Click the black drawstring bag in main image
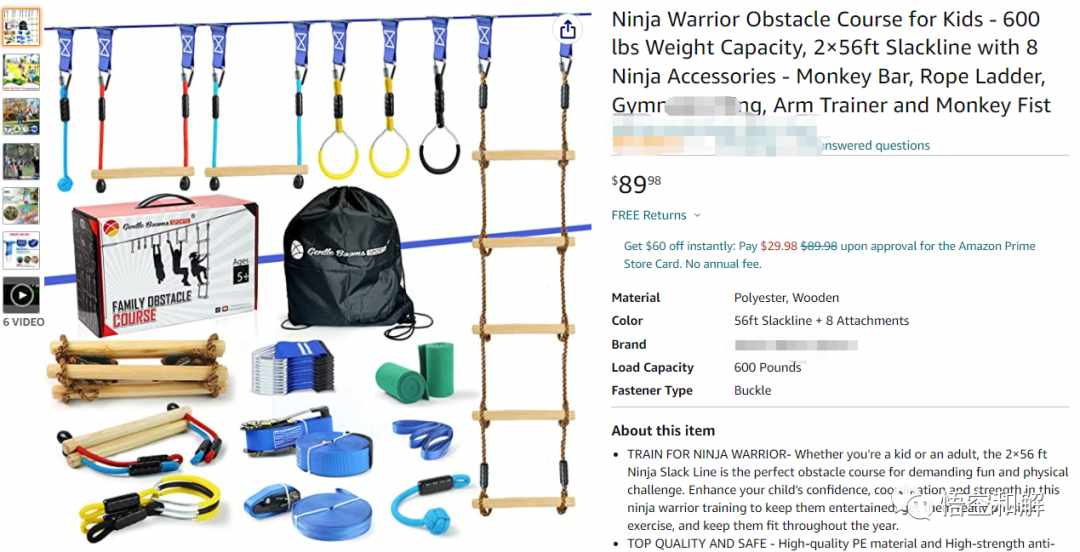Screen dimensions: 1080x552 [x=348, y=260]
